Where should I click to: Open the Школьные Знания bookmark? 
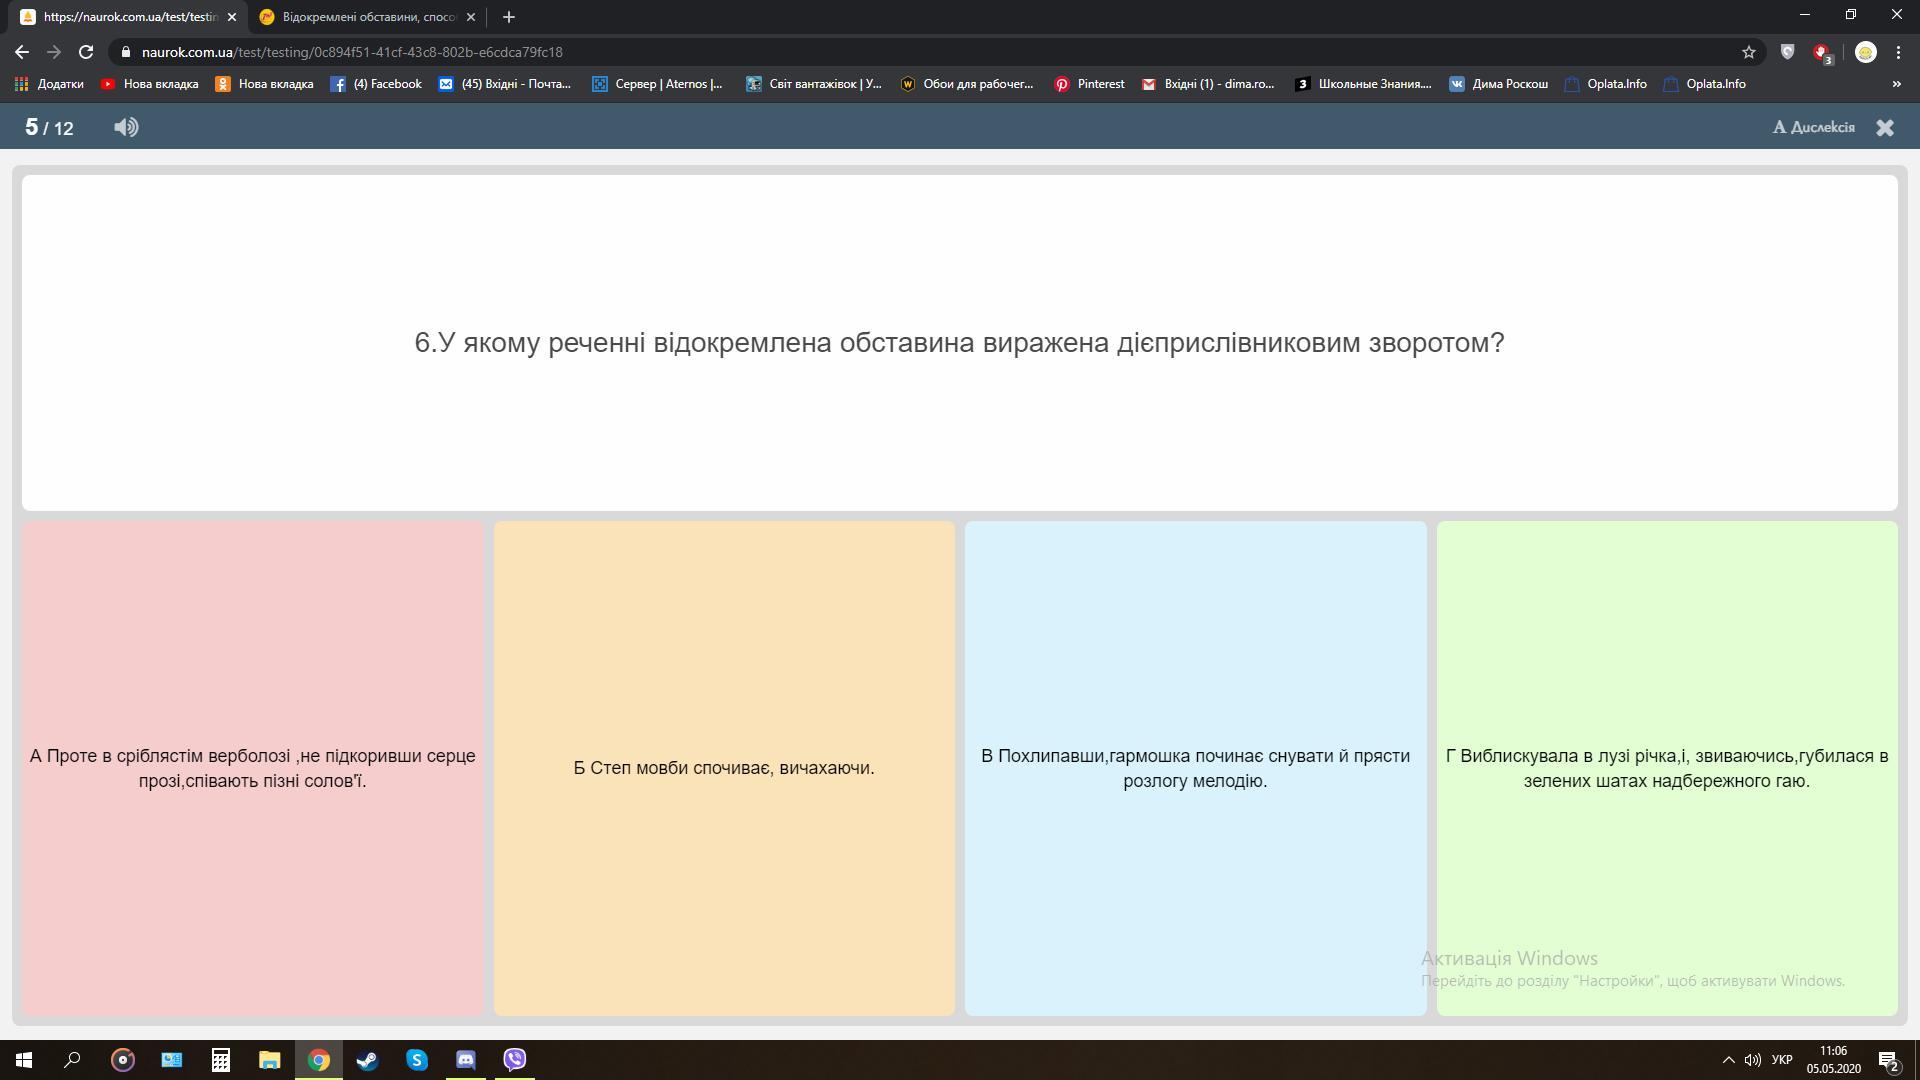(x=1363, y=84)
